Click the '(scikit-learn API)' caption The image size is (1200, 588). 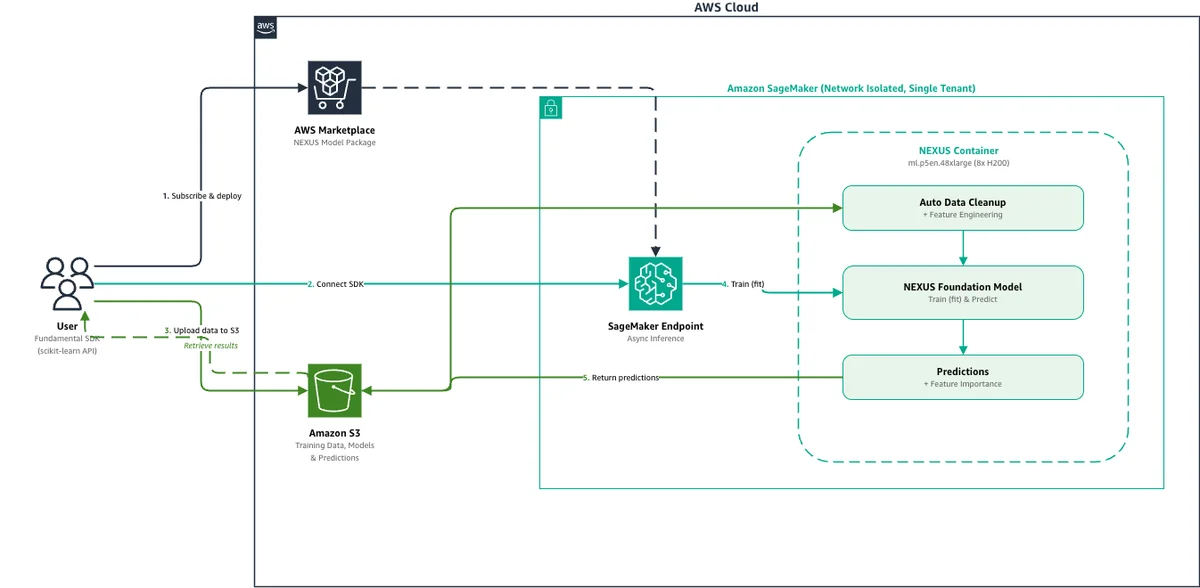point(67,352)
